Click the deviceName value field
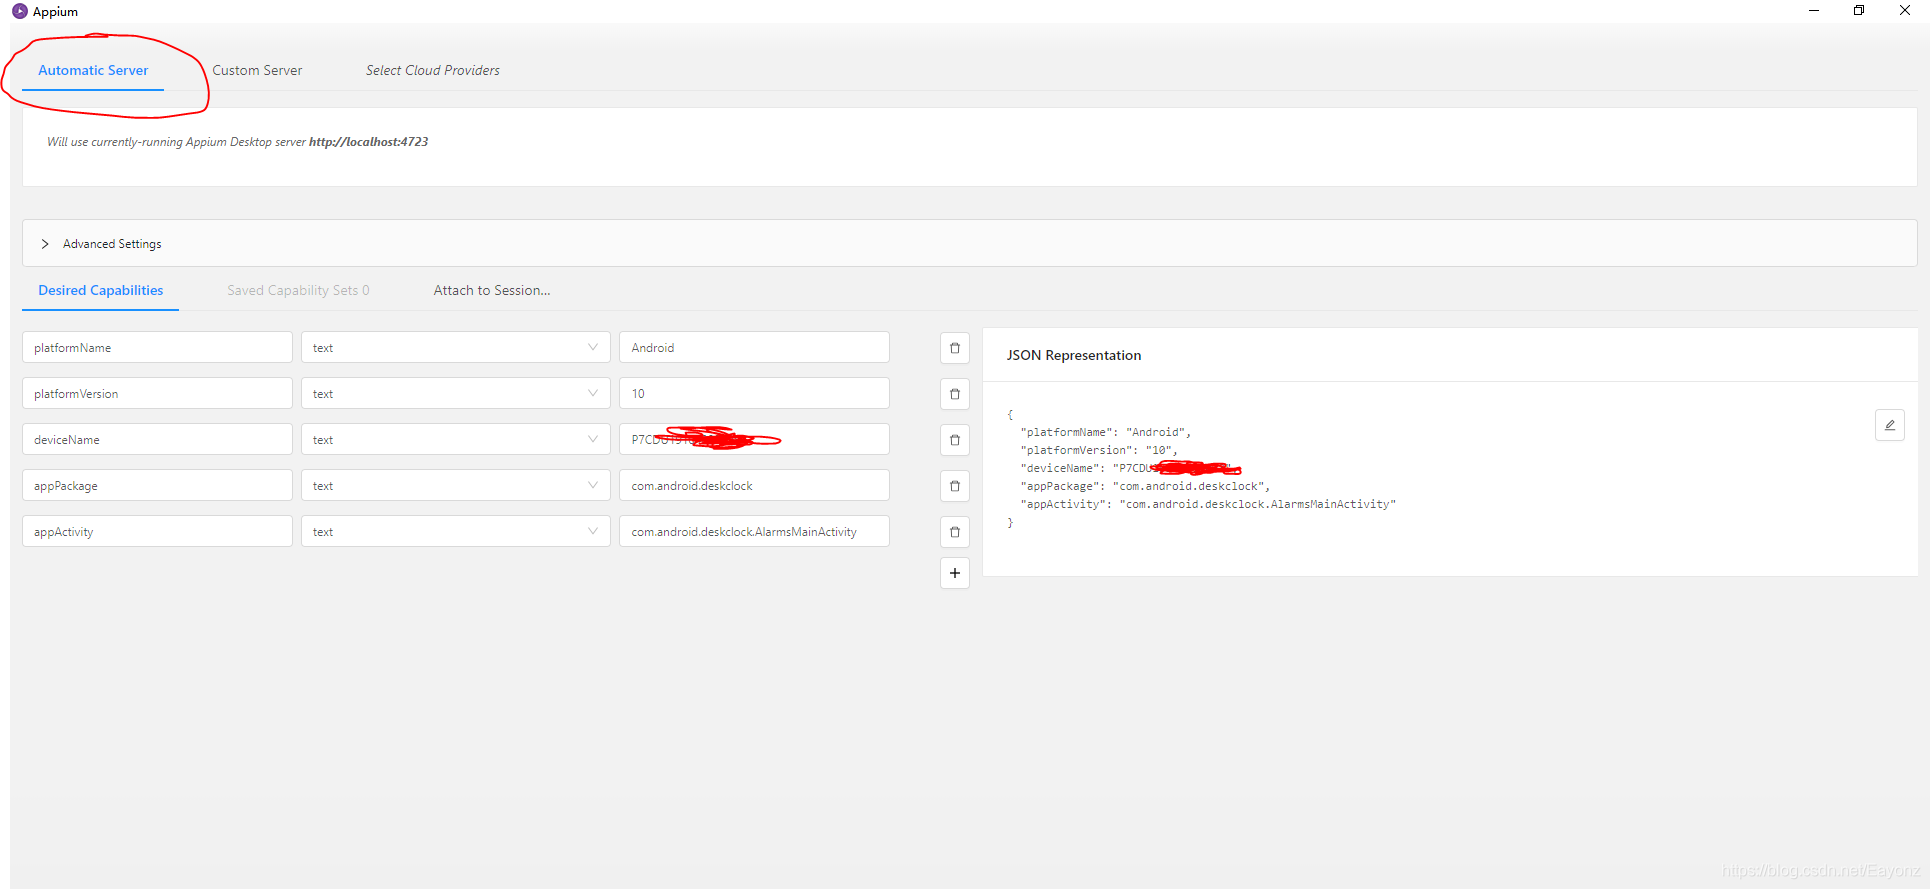 754,440
